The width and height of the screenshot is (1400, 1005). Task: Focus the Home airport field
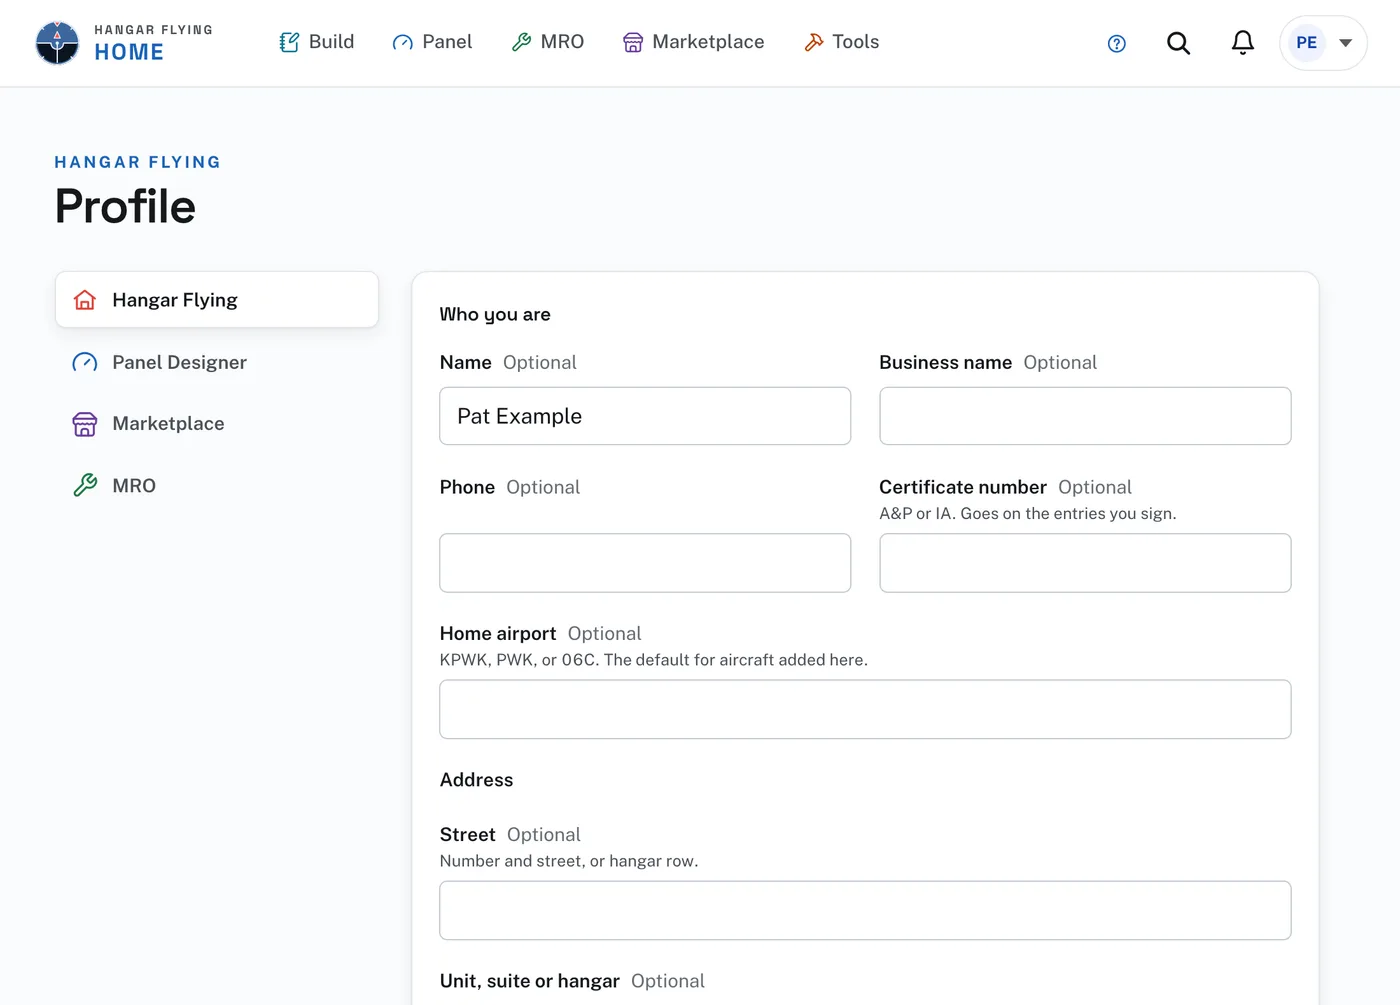point(865,710)
